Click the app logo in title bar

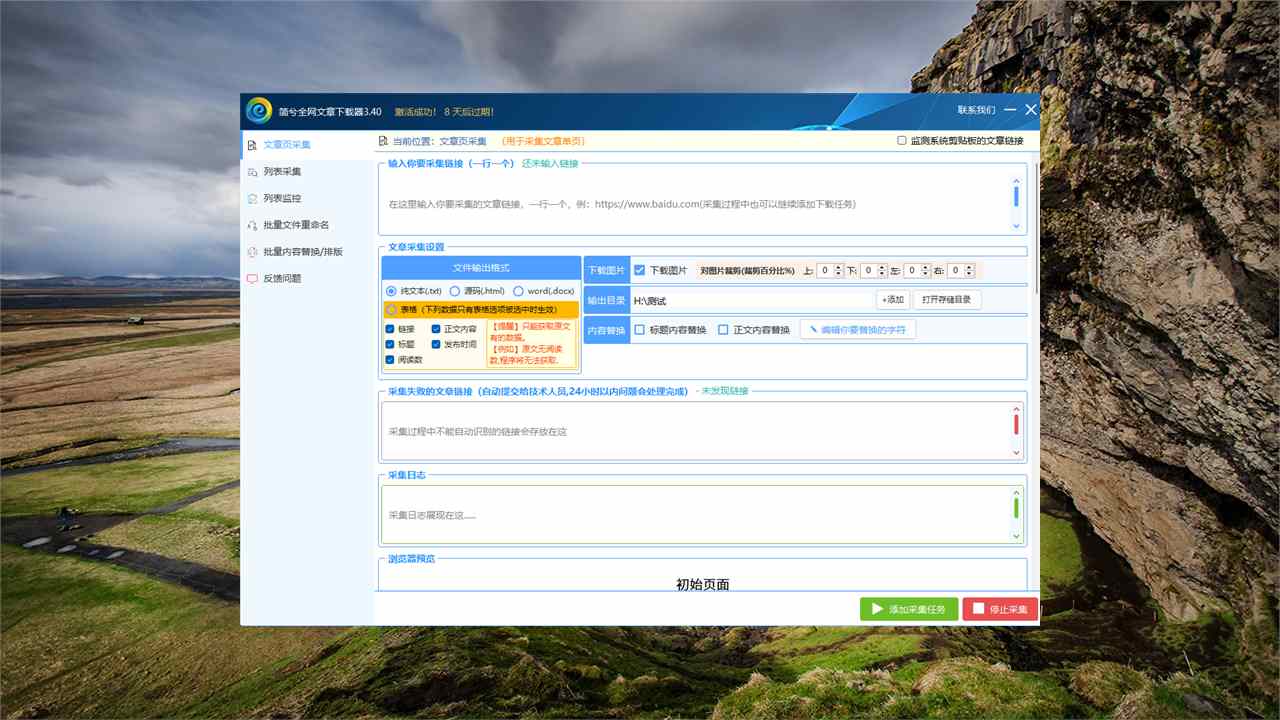click(x=259, y=110)
